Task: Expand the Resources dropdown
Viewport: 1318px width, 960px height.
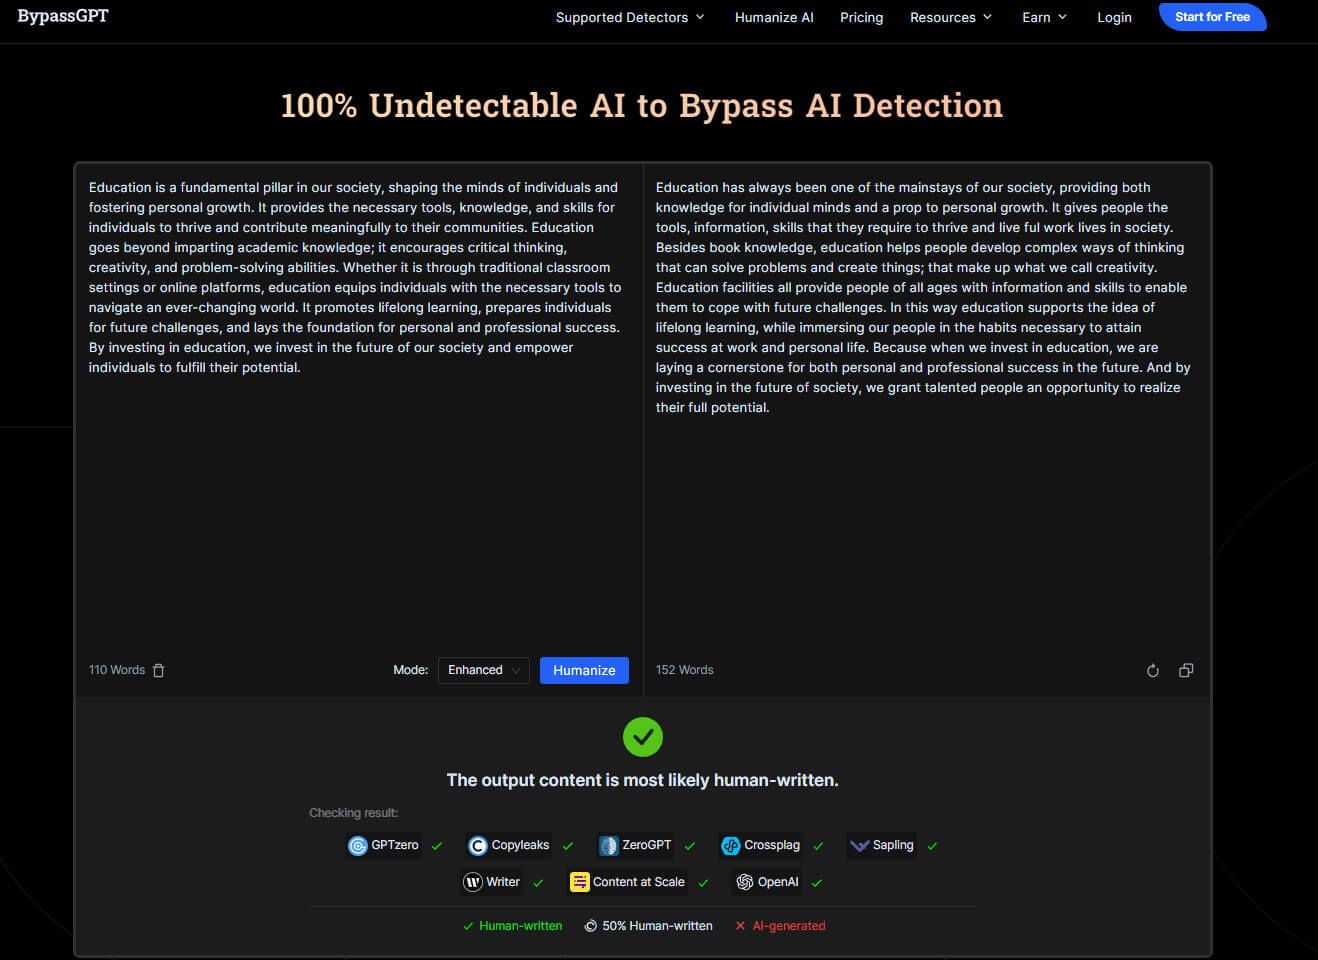Action: tap(951, 17)
